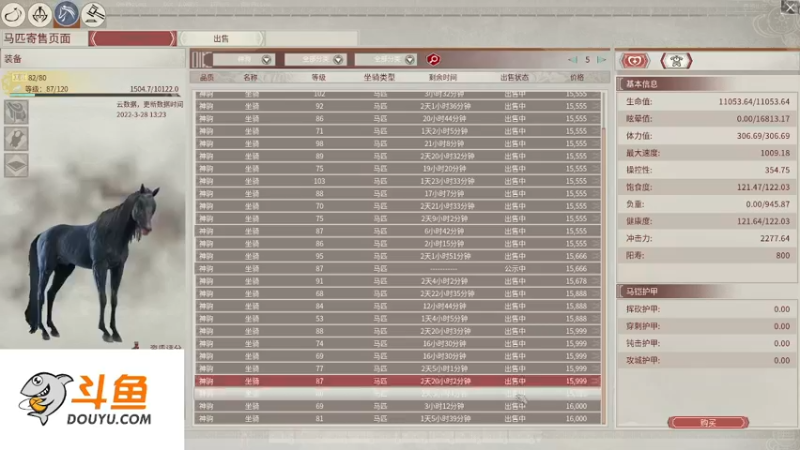Select row with 2天9小时2分钟 remaining
This screenshot has height=450, width=800.
pyautogui.click(x=397, y=218)
